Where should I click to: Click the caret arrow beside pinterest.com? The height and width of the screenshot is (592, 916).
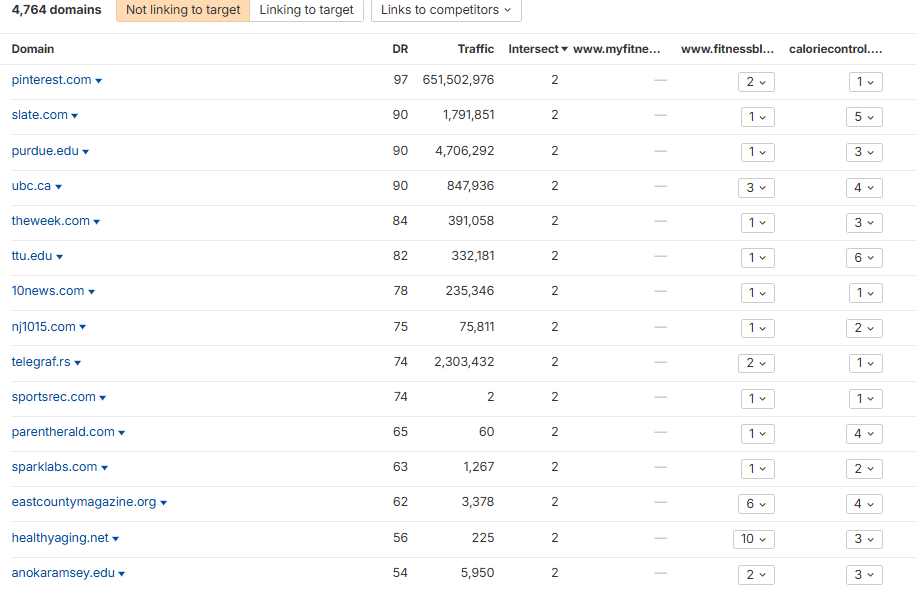point(99,81)
